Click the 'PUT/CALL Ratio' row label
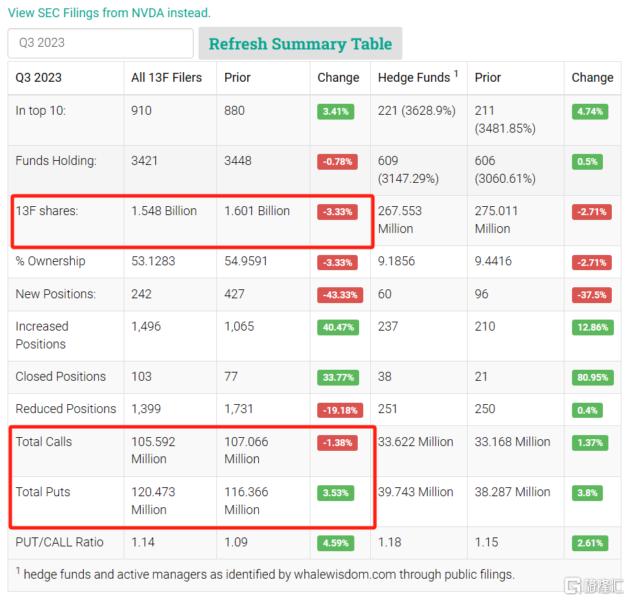 (x=59, y=542)
